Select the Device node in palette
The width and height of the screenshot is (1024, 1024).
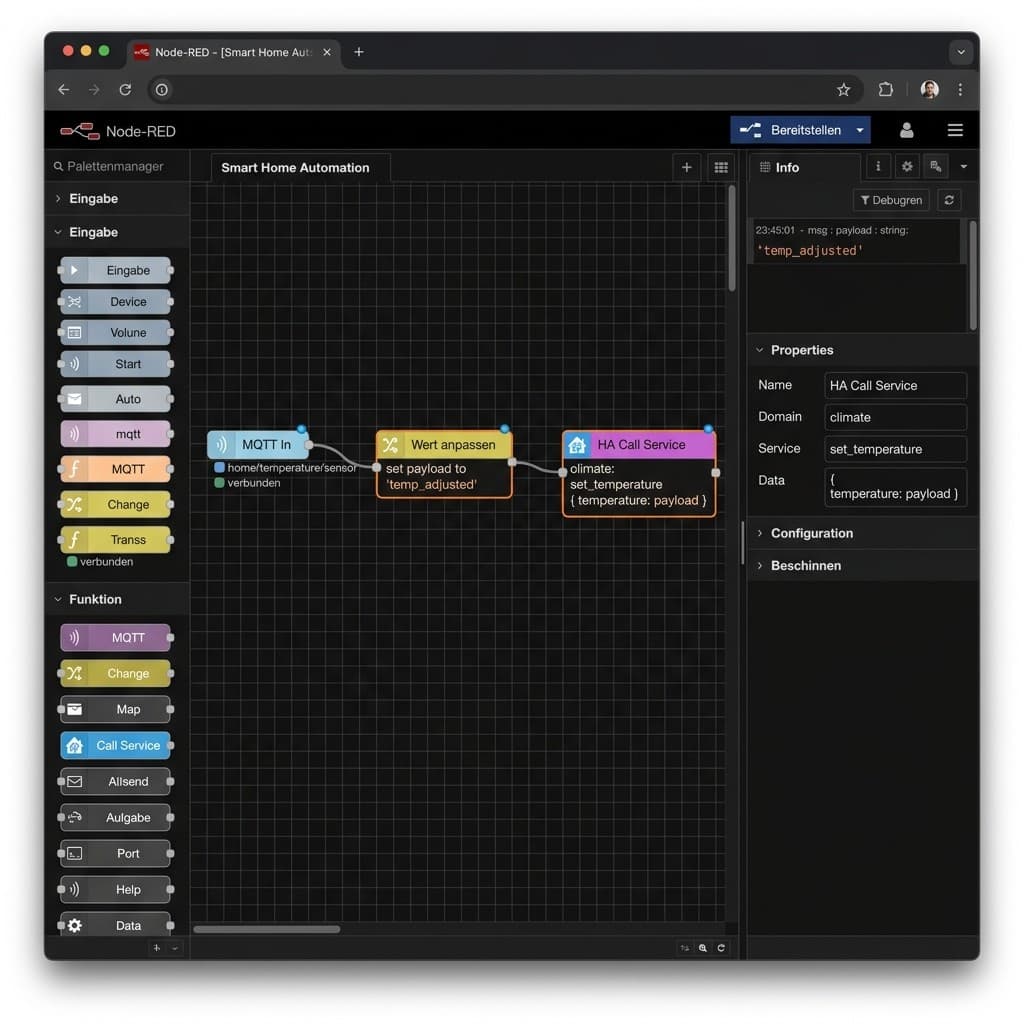[x=116, y=302]
